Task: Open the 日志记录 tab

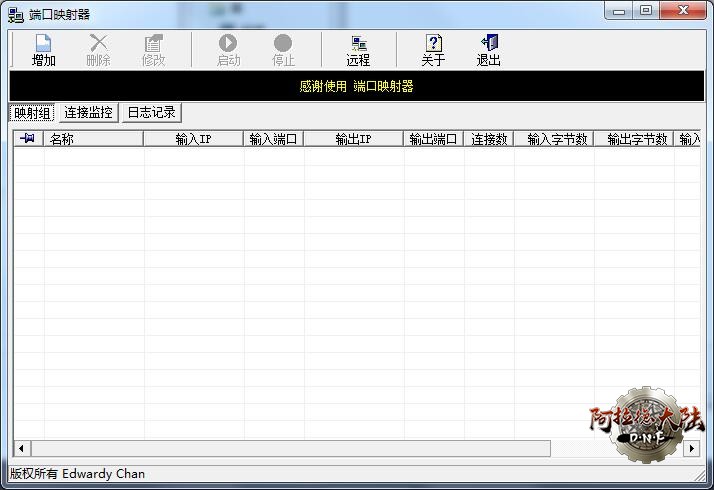Action: tap(151, 113)
